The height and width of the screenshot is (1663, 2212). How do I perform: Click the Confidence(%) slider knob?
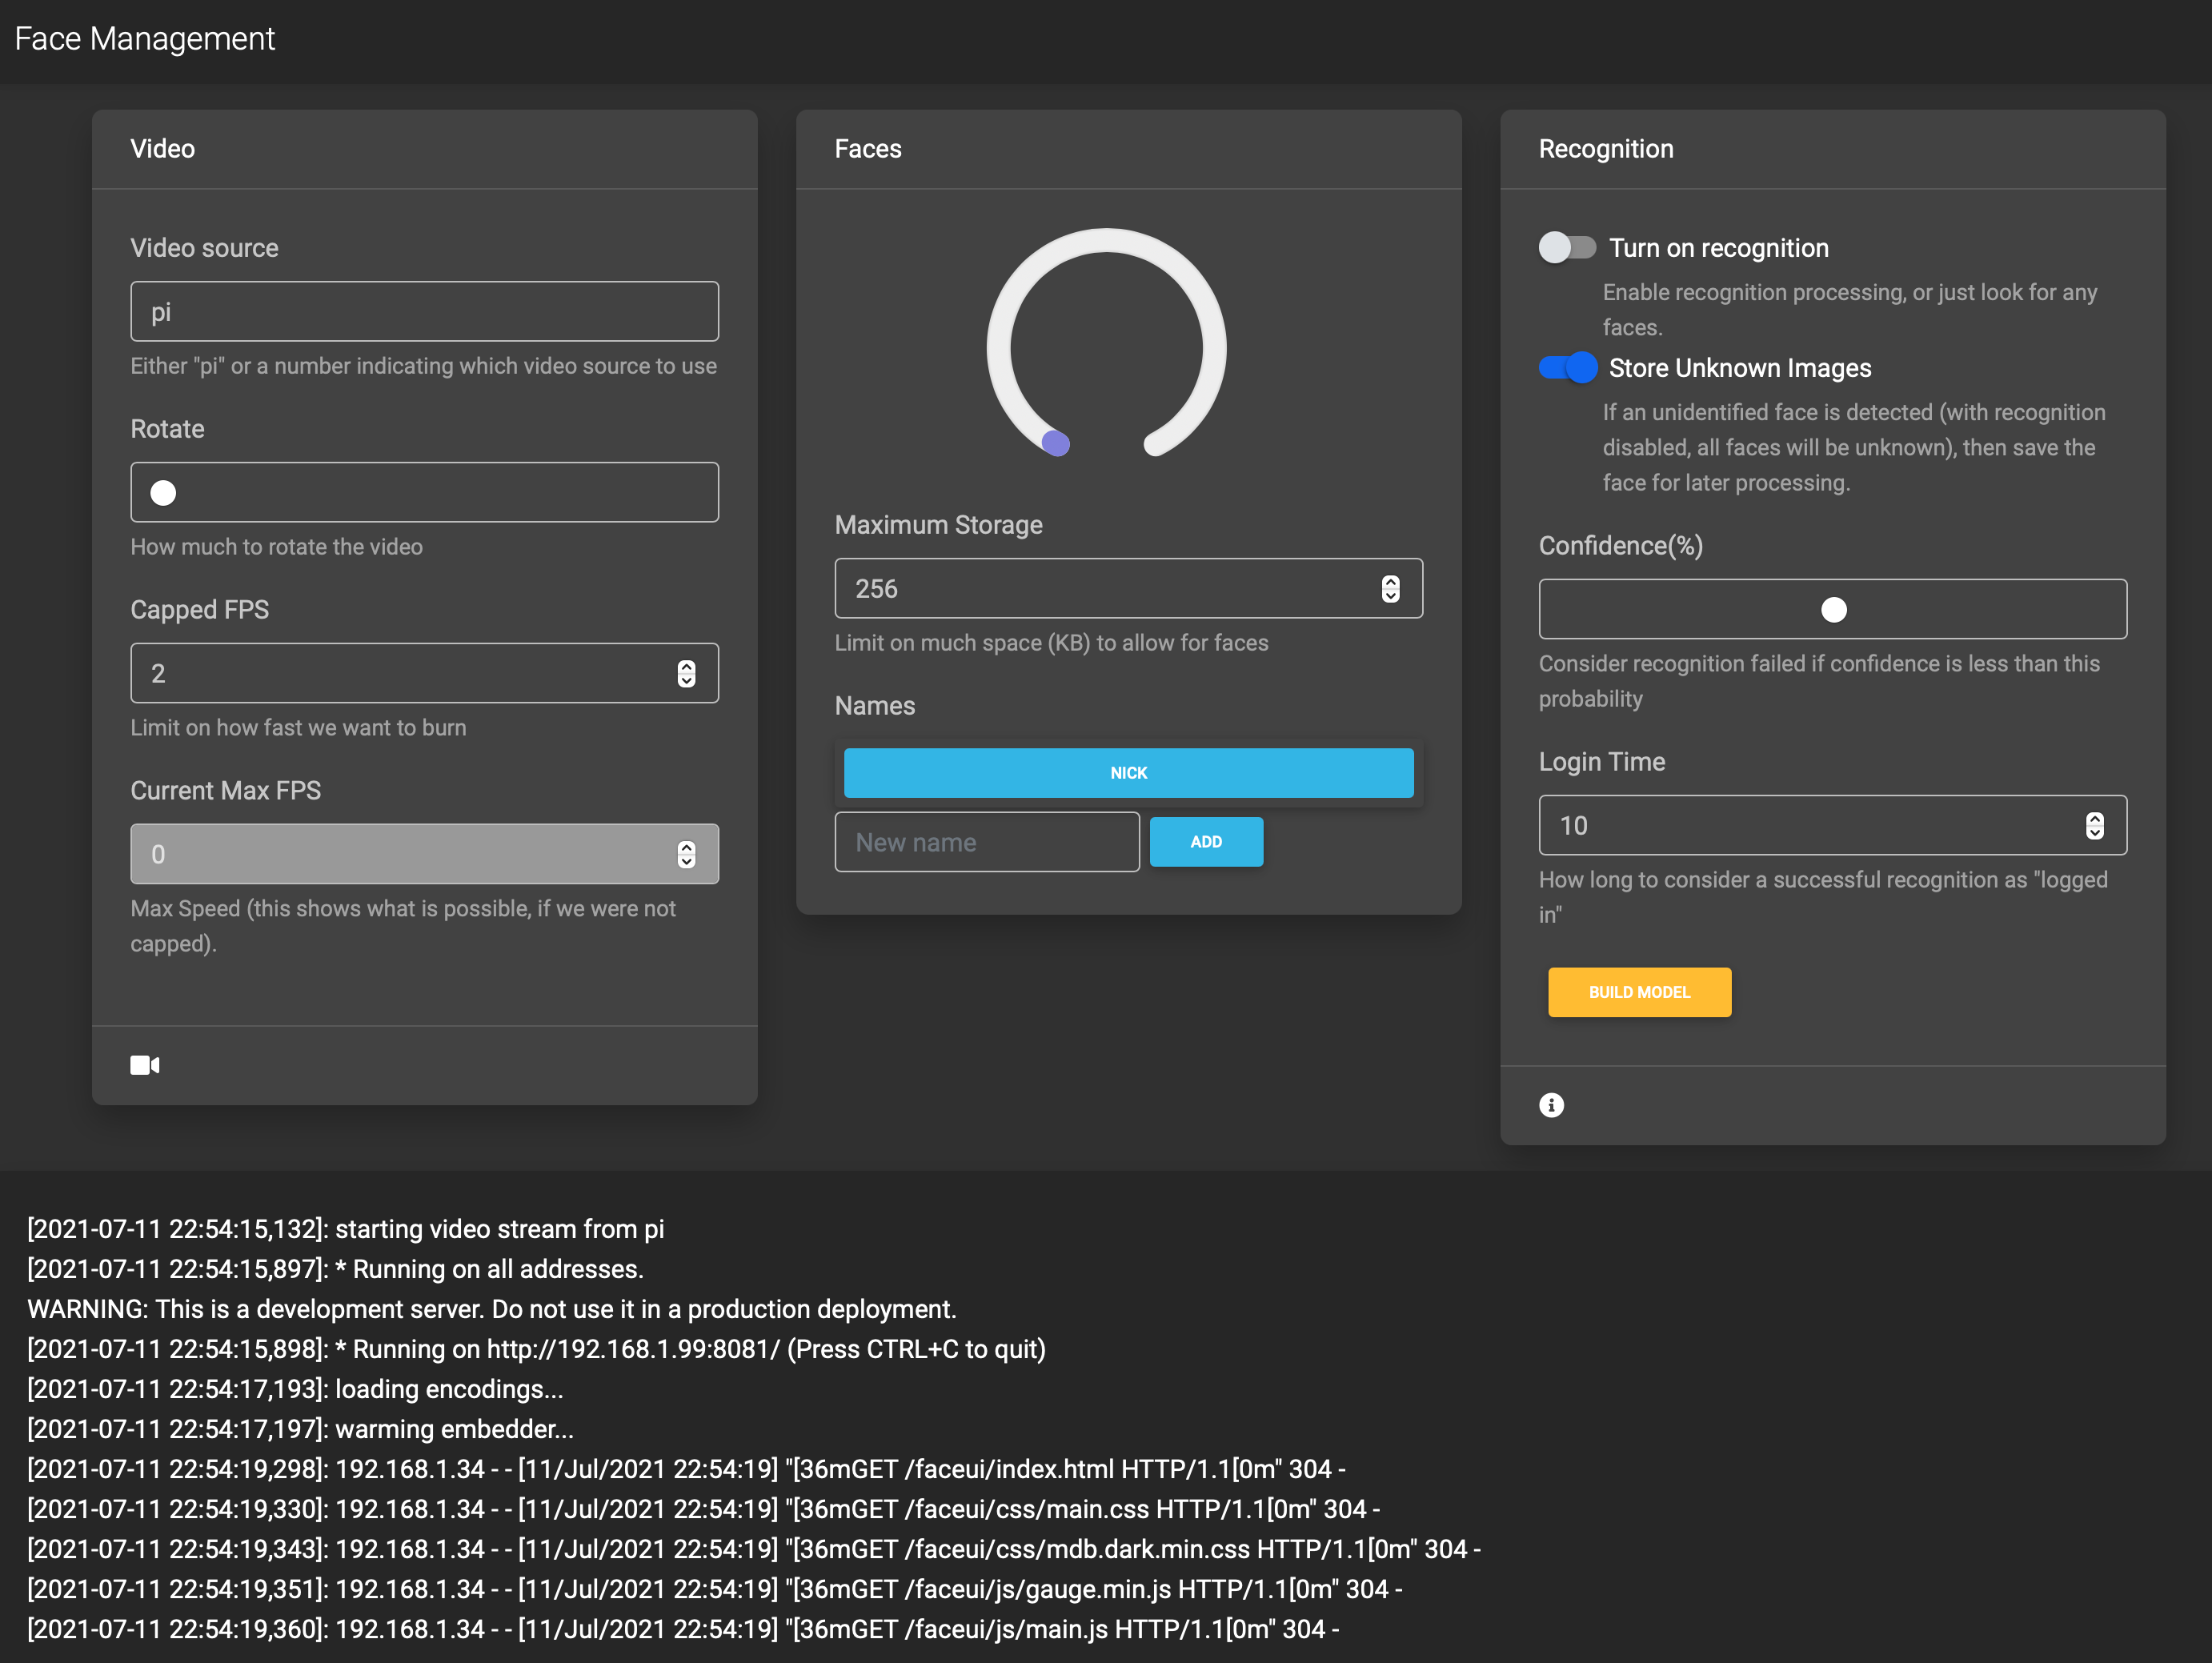tap(1833, 610)
